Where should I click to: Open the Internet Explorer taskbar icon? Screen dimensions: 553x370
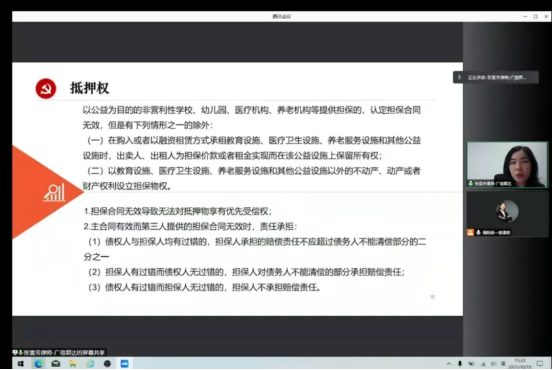point(90,364)
